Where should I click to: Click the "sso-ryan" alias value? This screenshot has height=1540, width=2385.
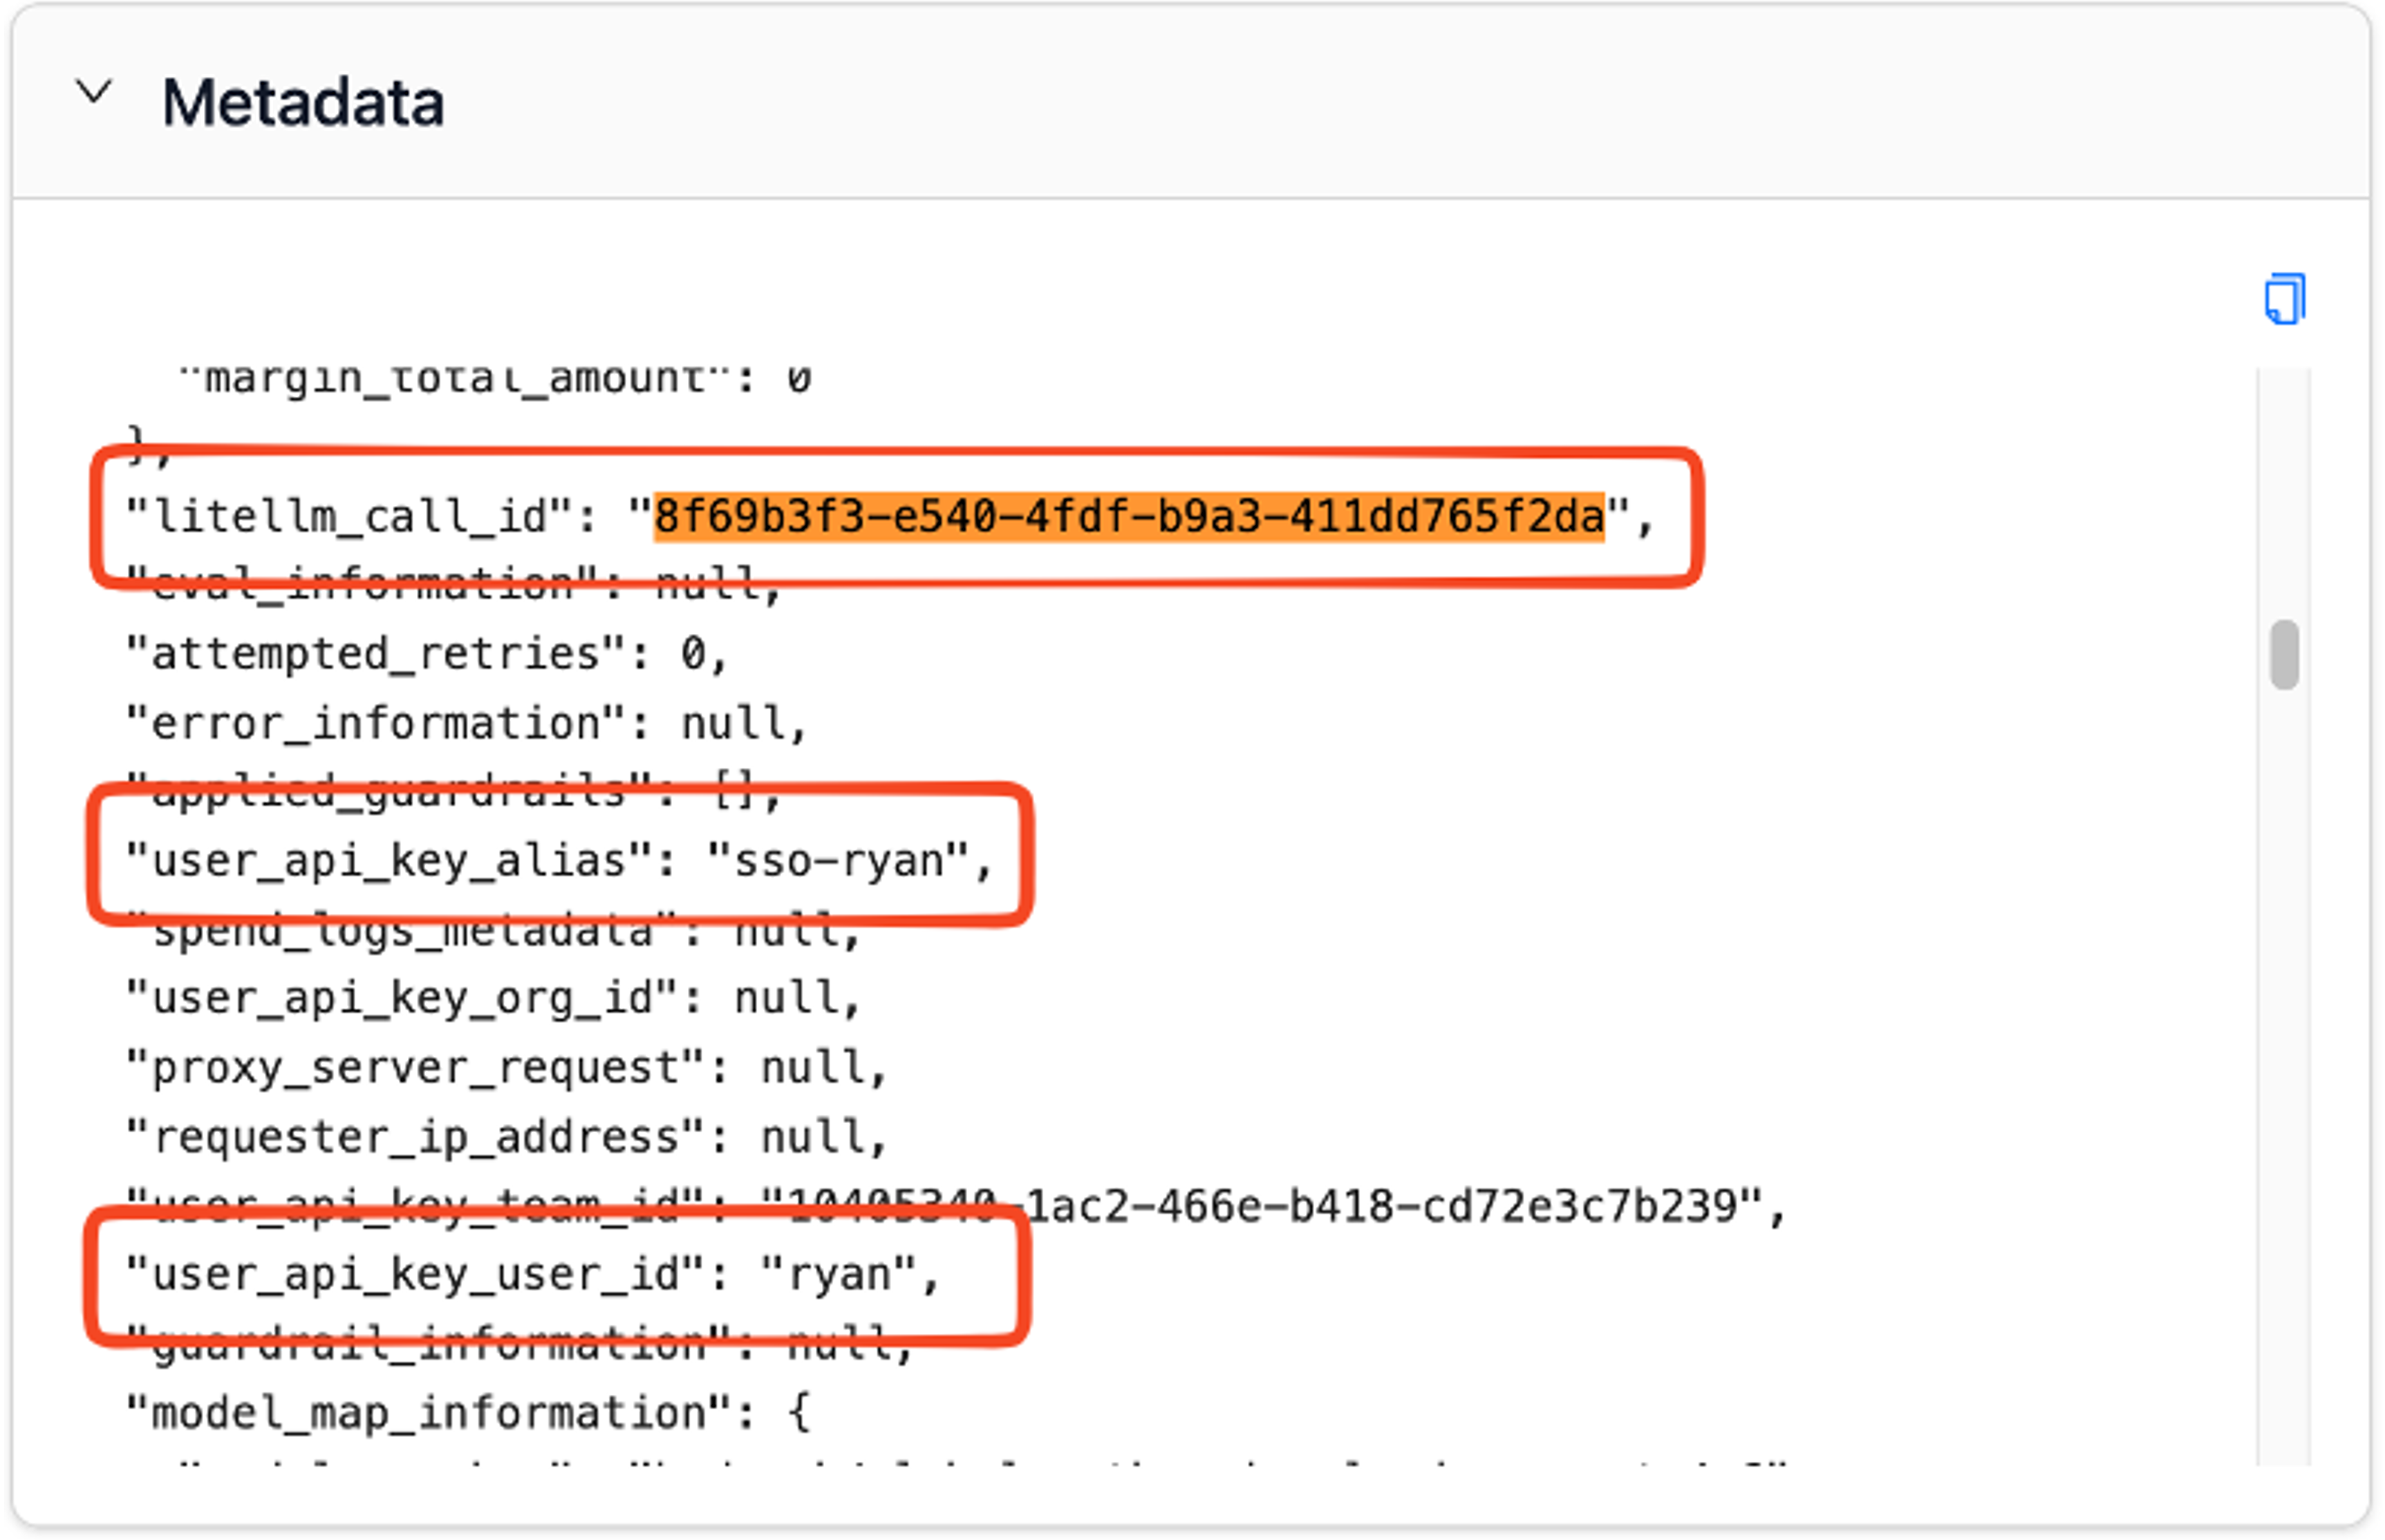(838, 861)
